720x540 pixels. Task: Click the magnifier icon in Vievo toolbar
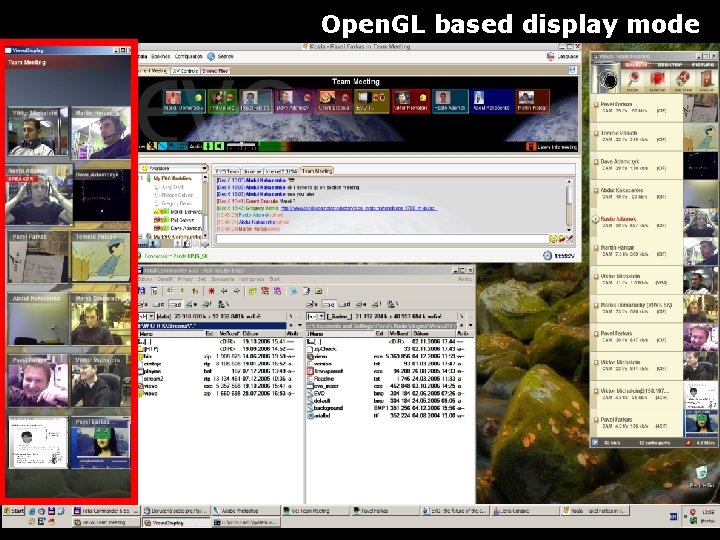coord(634,80)
